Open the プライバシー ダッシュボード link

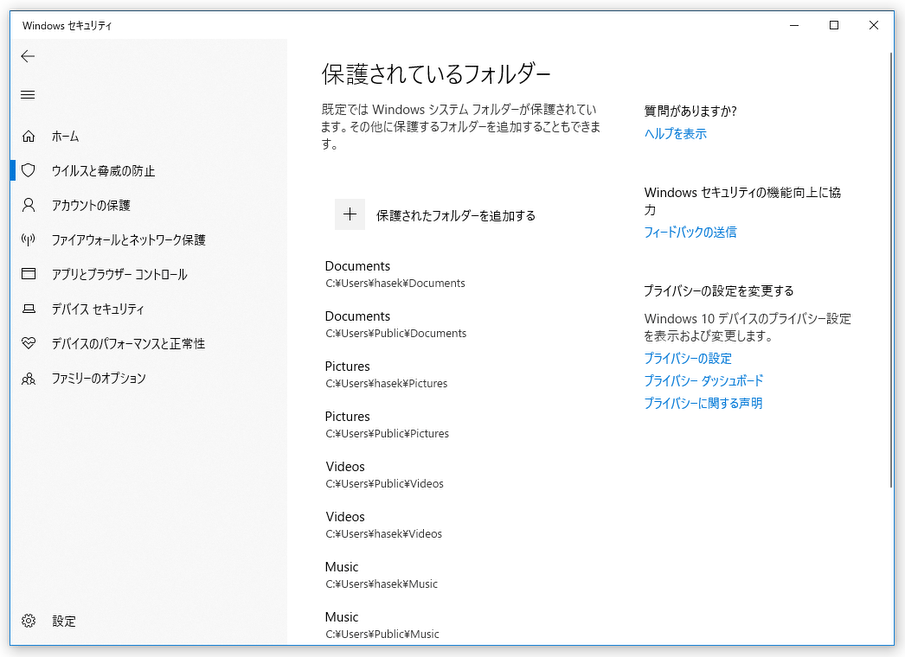(704, 381)
